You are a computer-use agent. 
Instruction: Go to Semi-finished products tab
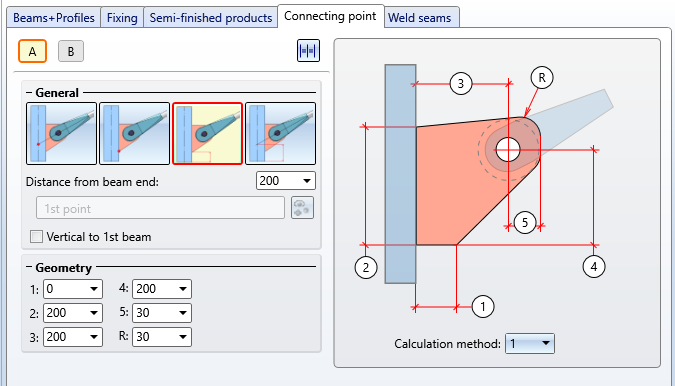pos(211,18)
